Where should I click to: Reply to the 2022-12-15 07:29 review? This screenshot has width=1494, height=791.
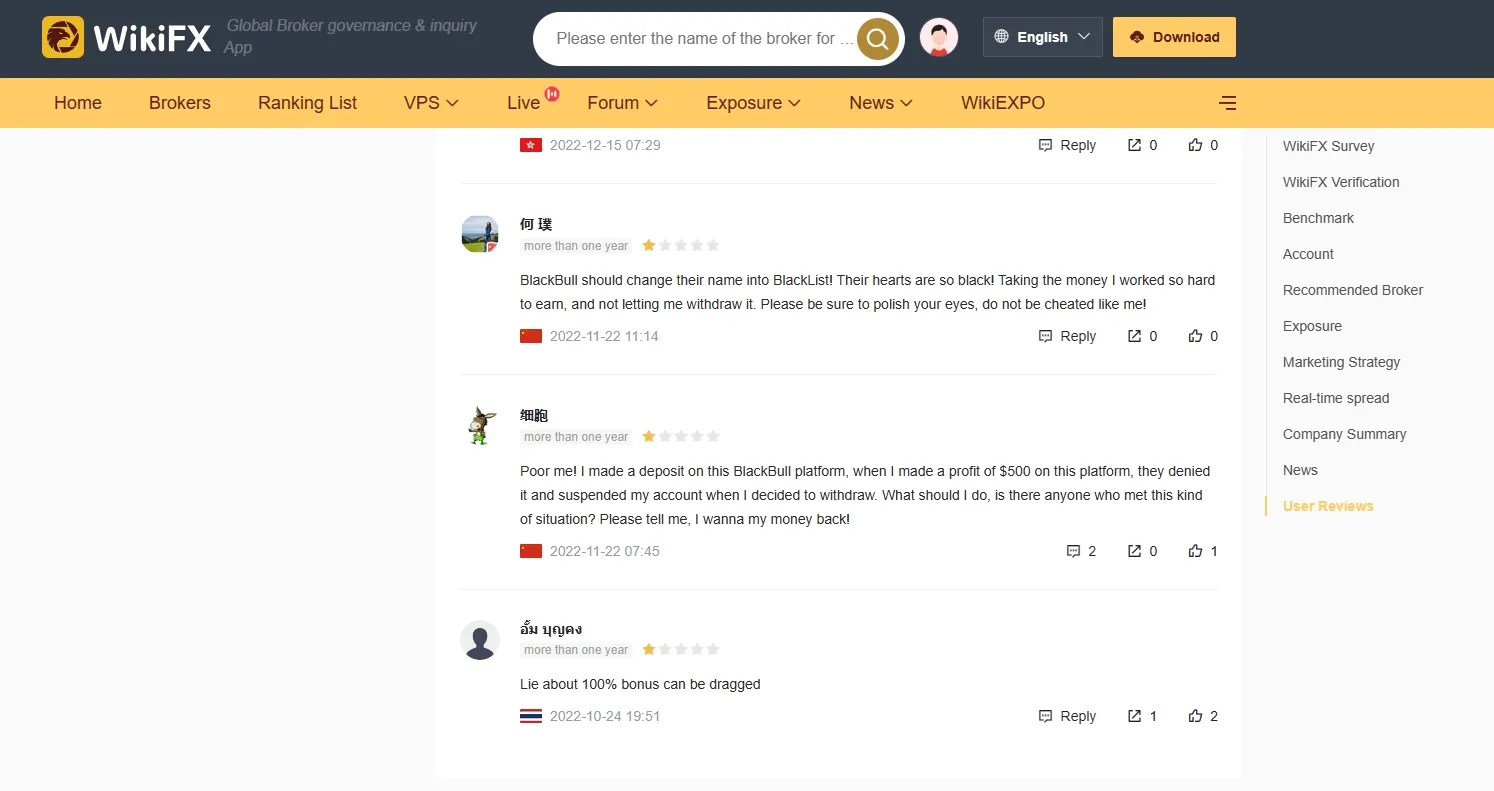point(1068,145)
